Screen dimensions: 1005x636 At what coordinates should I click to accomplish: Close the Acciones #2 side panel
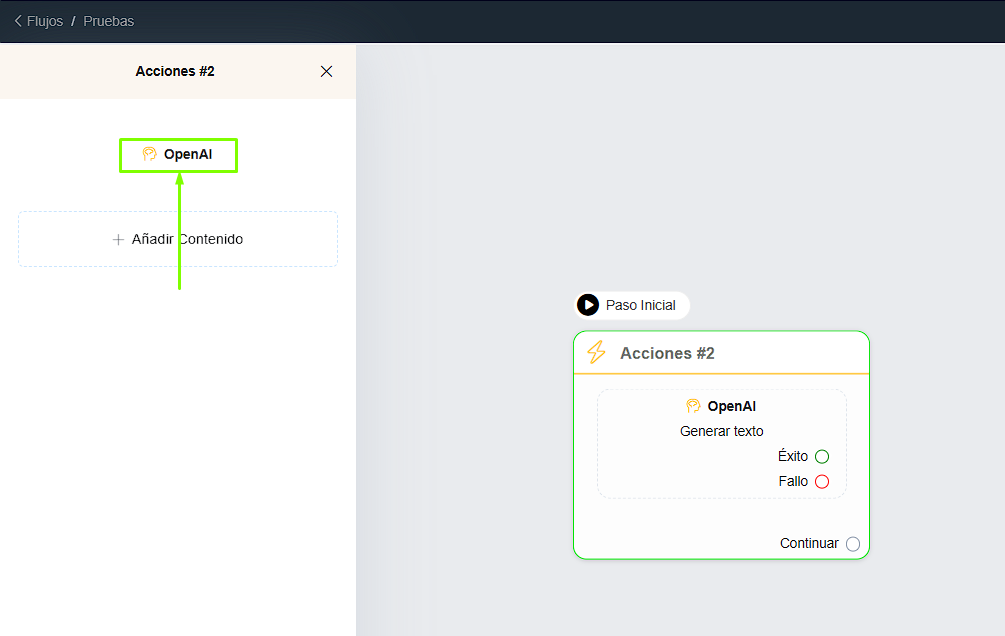coord(326,71)
